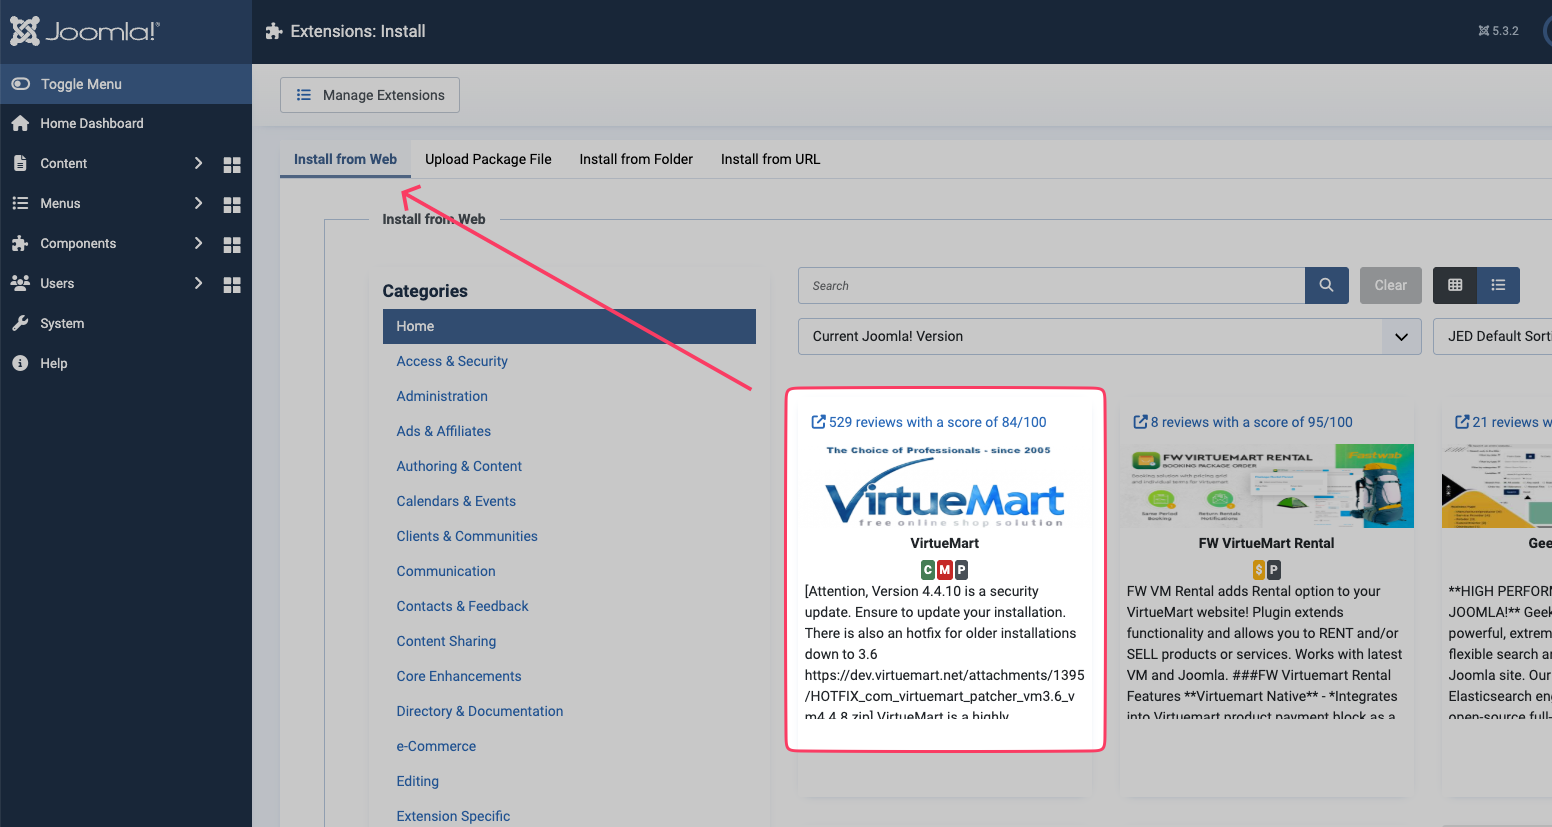Viewport: 1552px width, 827px height.
Task: Click the green C badge on VirtueMart
Action: (x=928, y=570)
